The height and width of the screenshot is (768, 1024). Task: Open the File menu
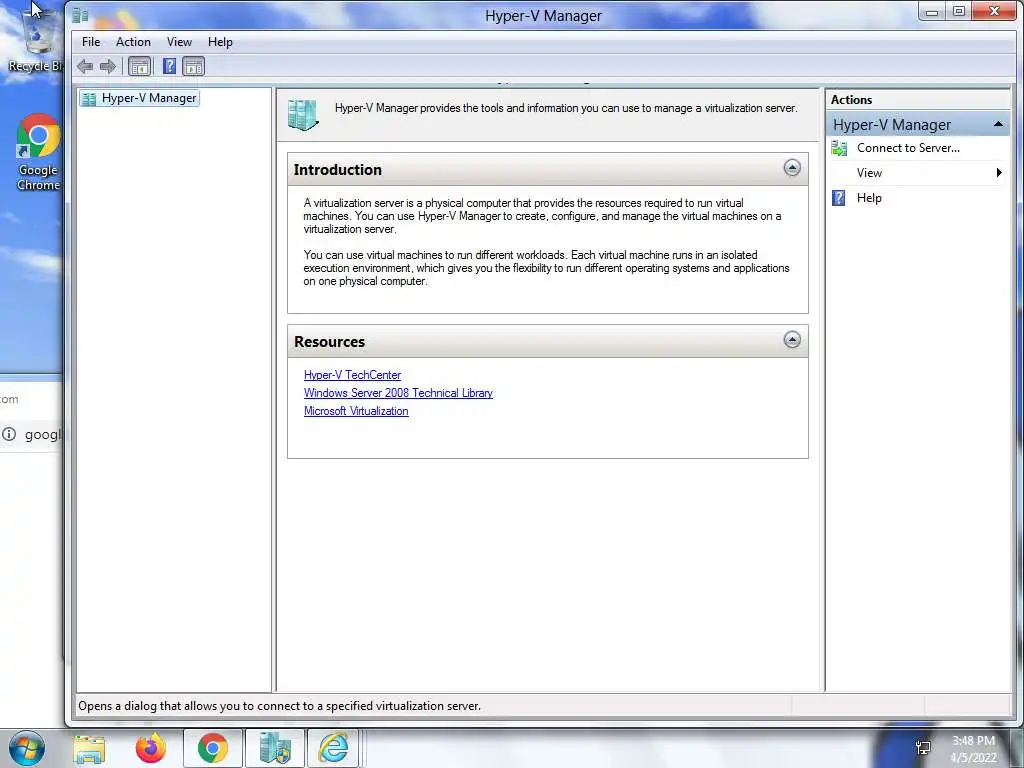click(x=91, y=42)
